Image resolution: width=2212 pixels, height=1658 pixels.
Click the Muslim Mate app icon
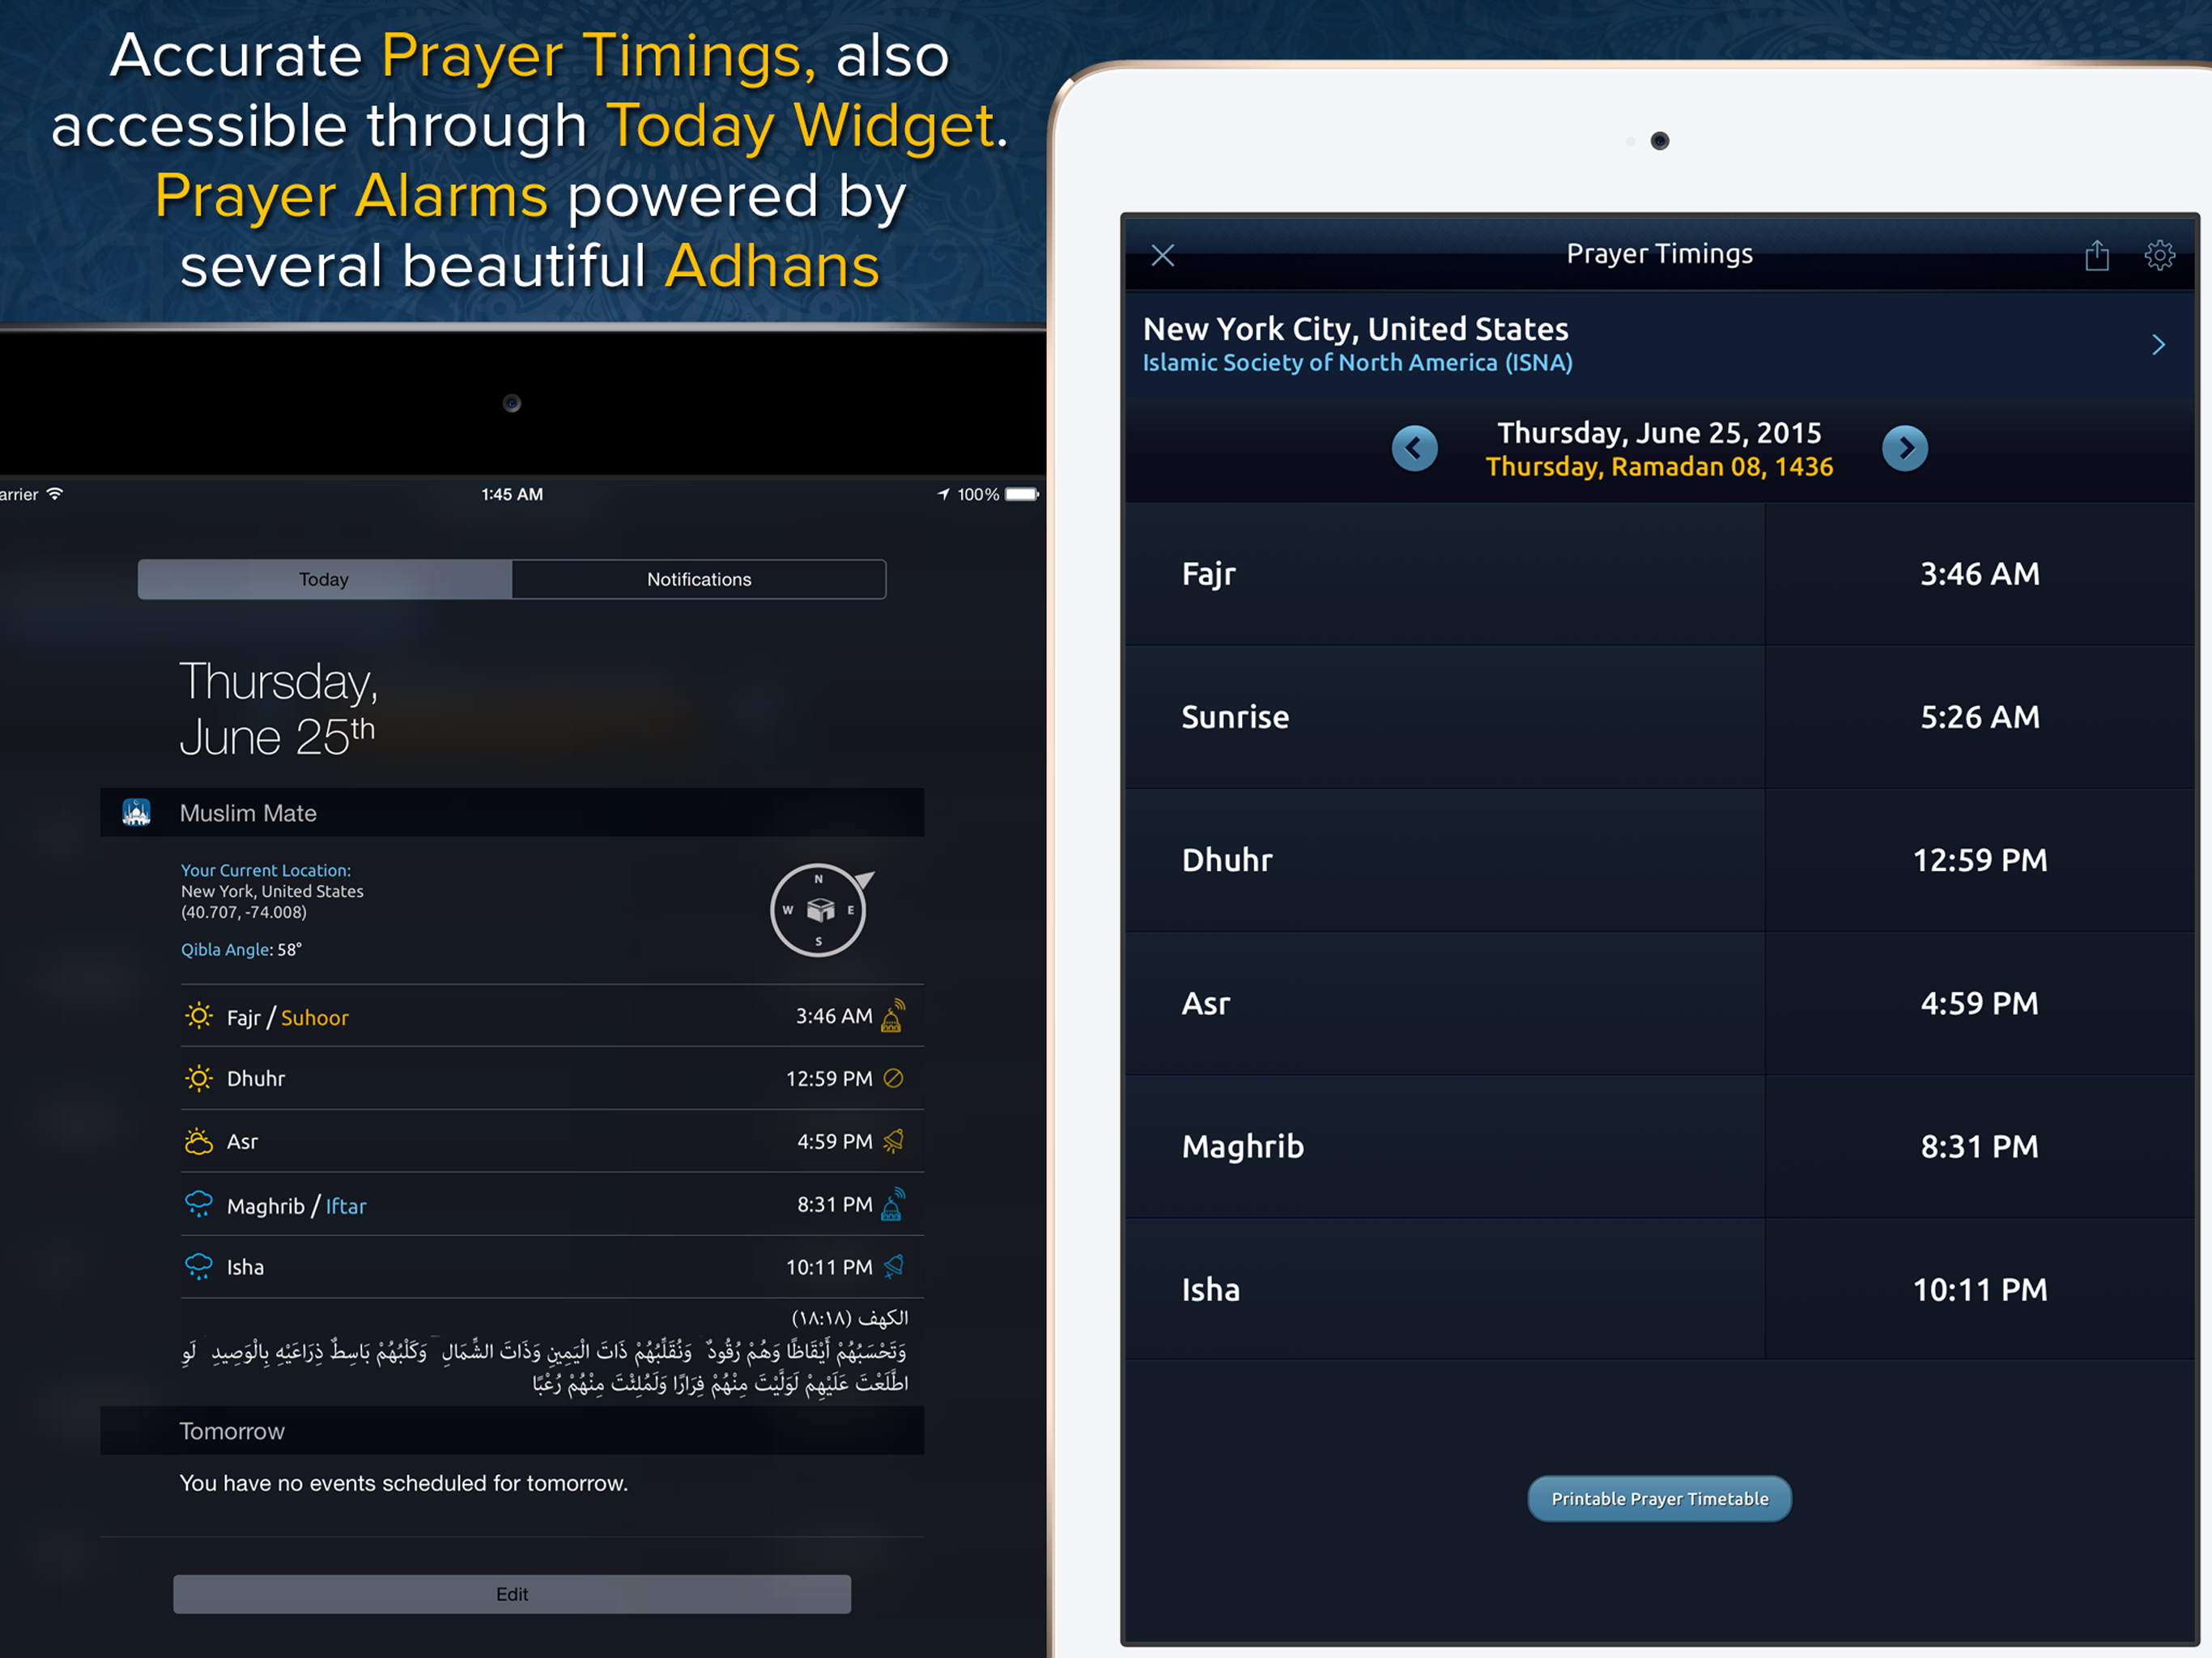pyautogui.click(x=136, y=812)
